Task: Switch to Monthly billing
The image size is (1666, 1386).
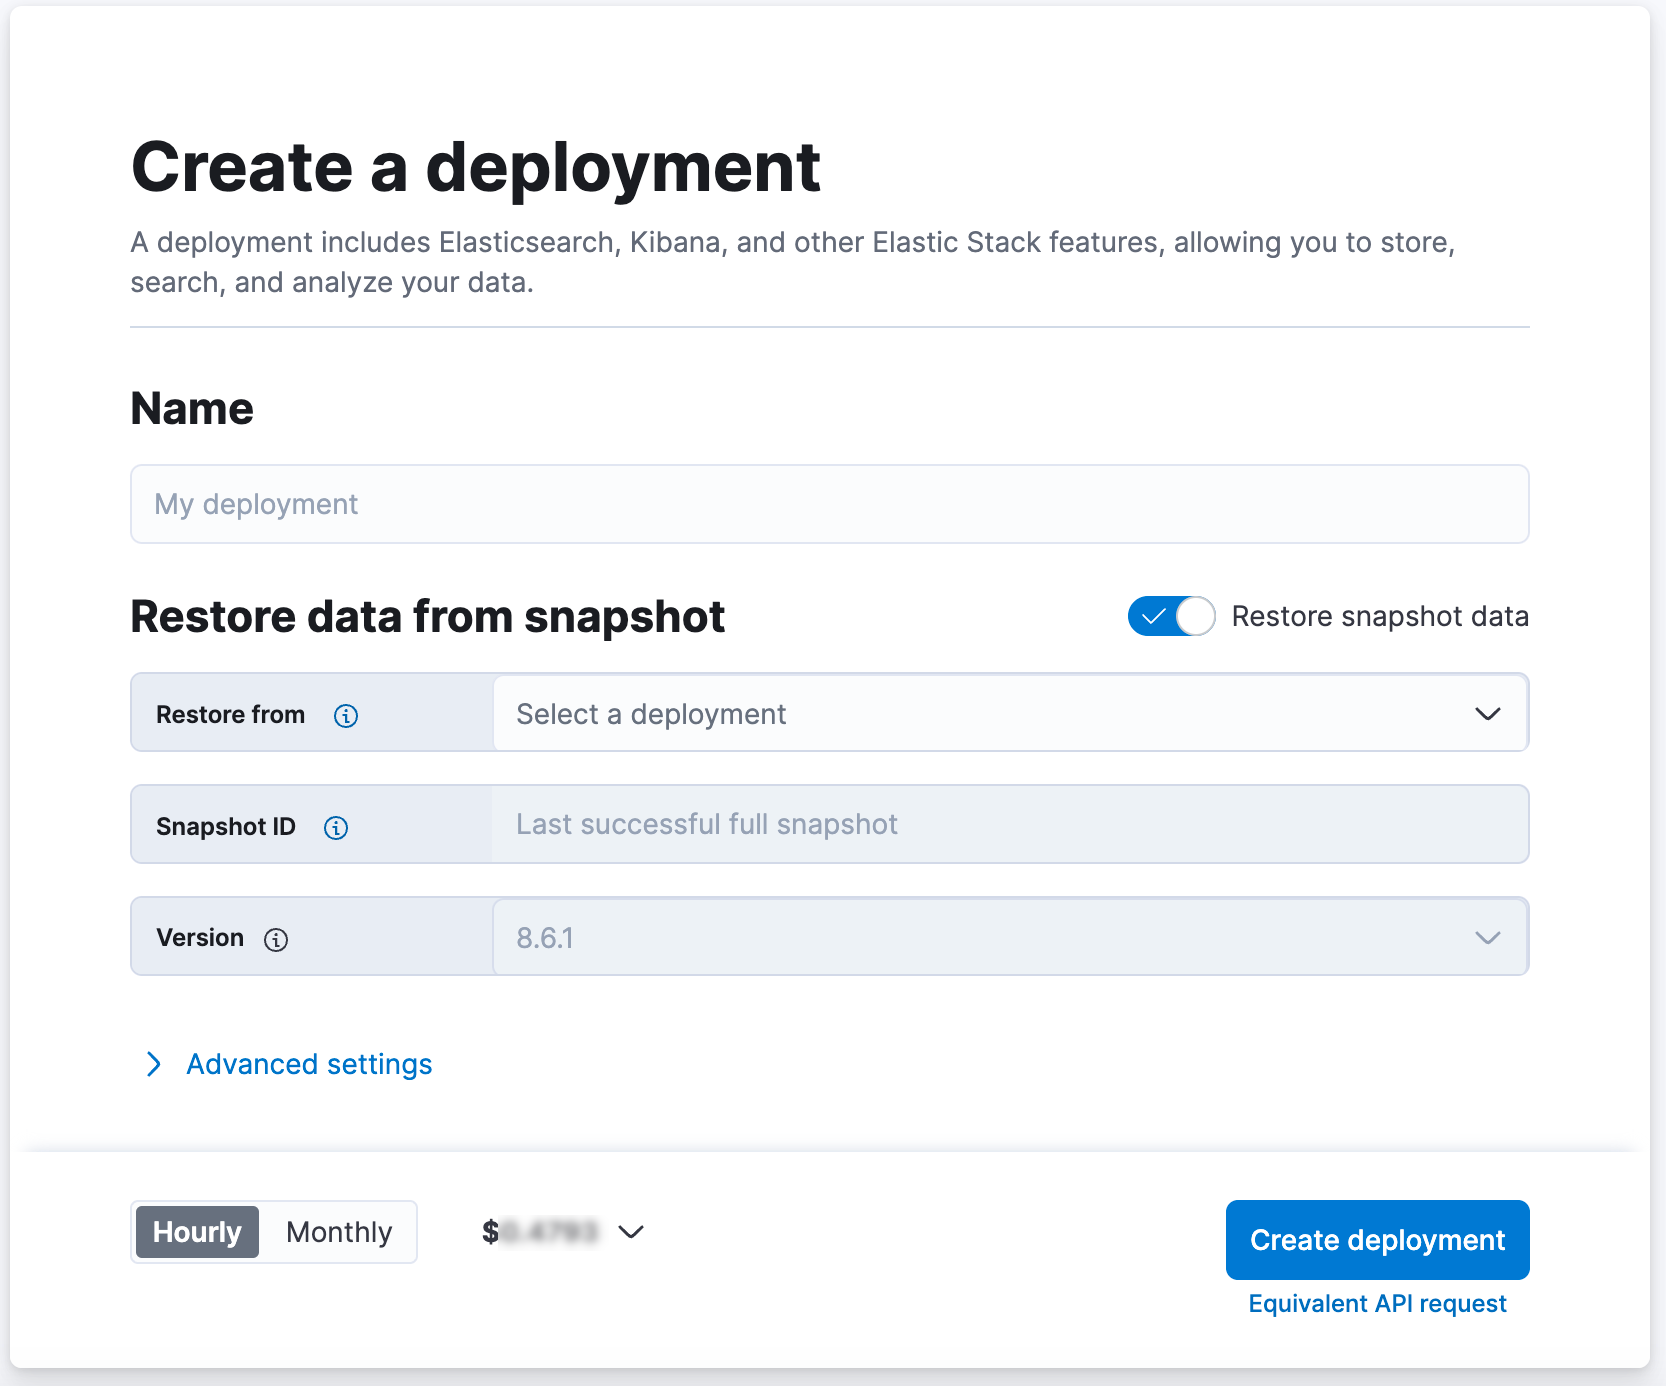Action: click(338, 1232)
